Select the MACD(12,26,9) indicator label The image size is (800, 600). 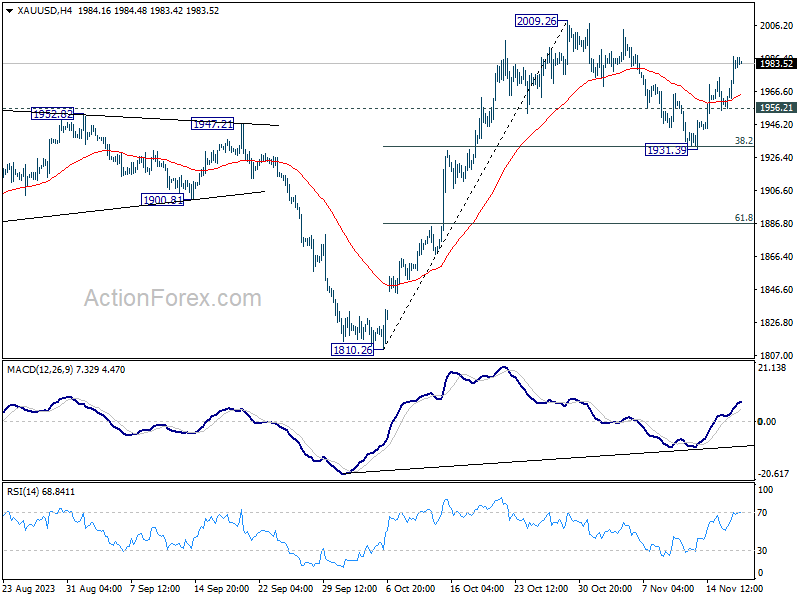[41, 369]
